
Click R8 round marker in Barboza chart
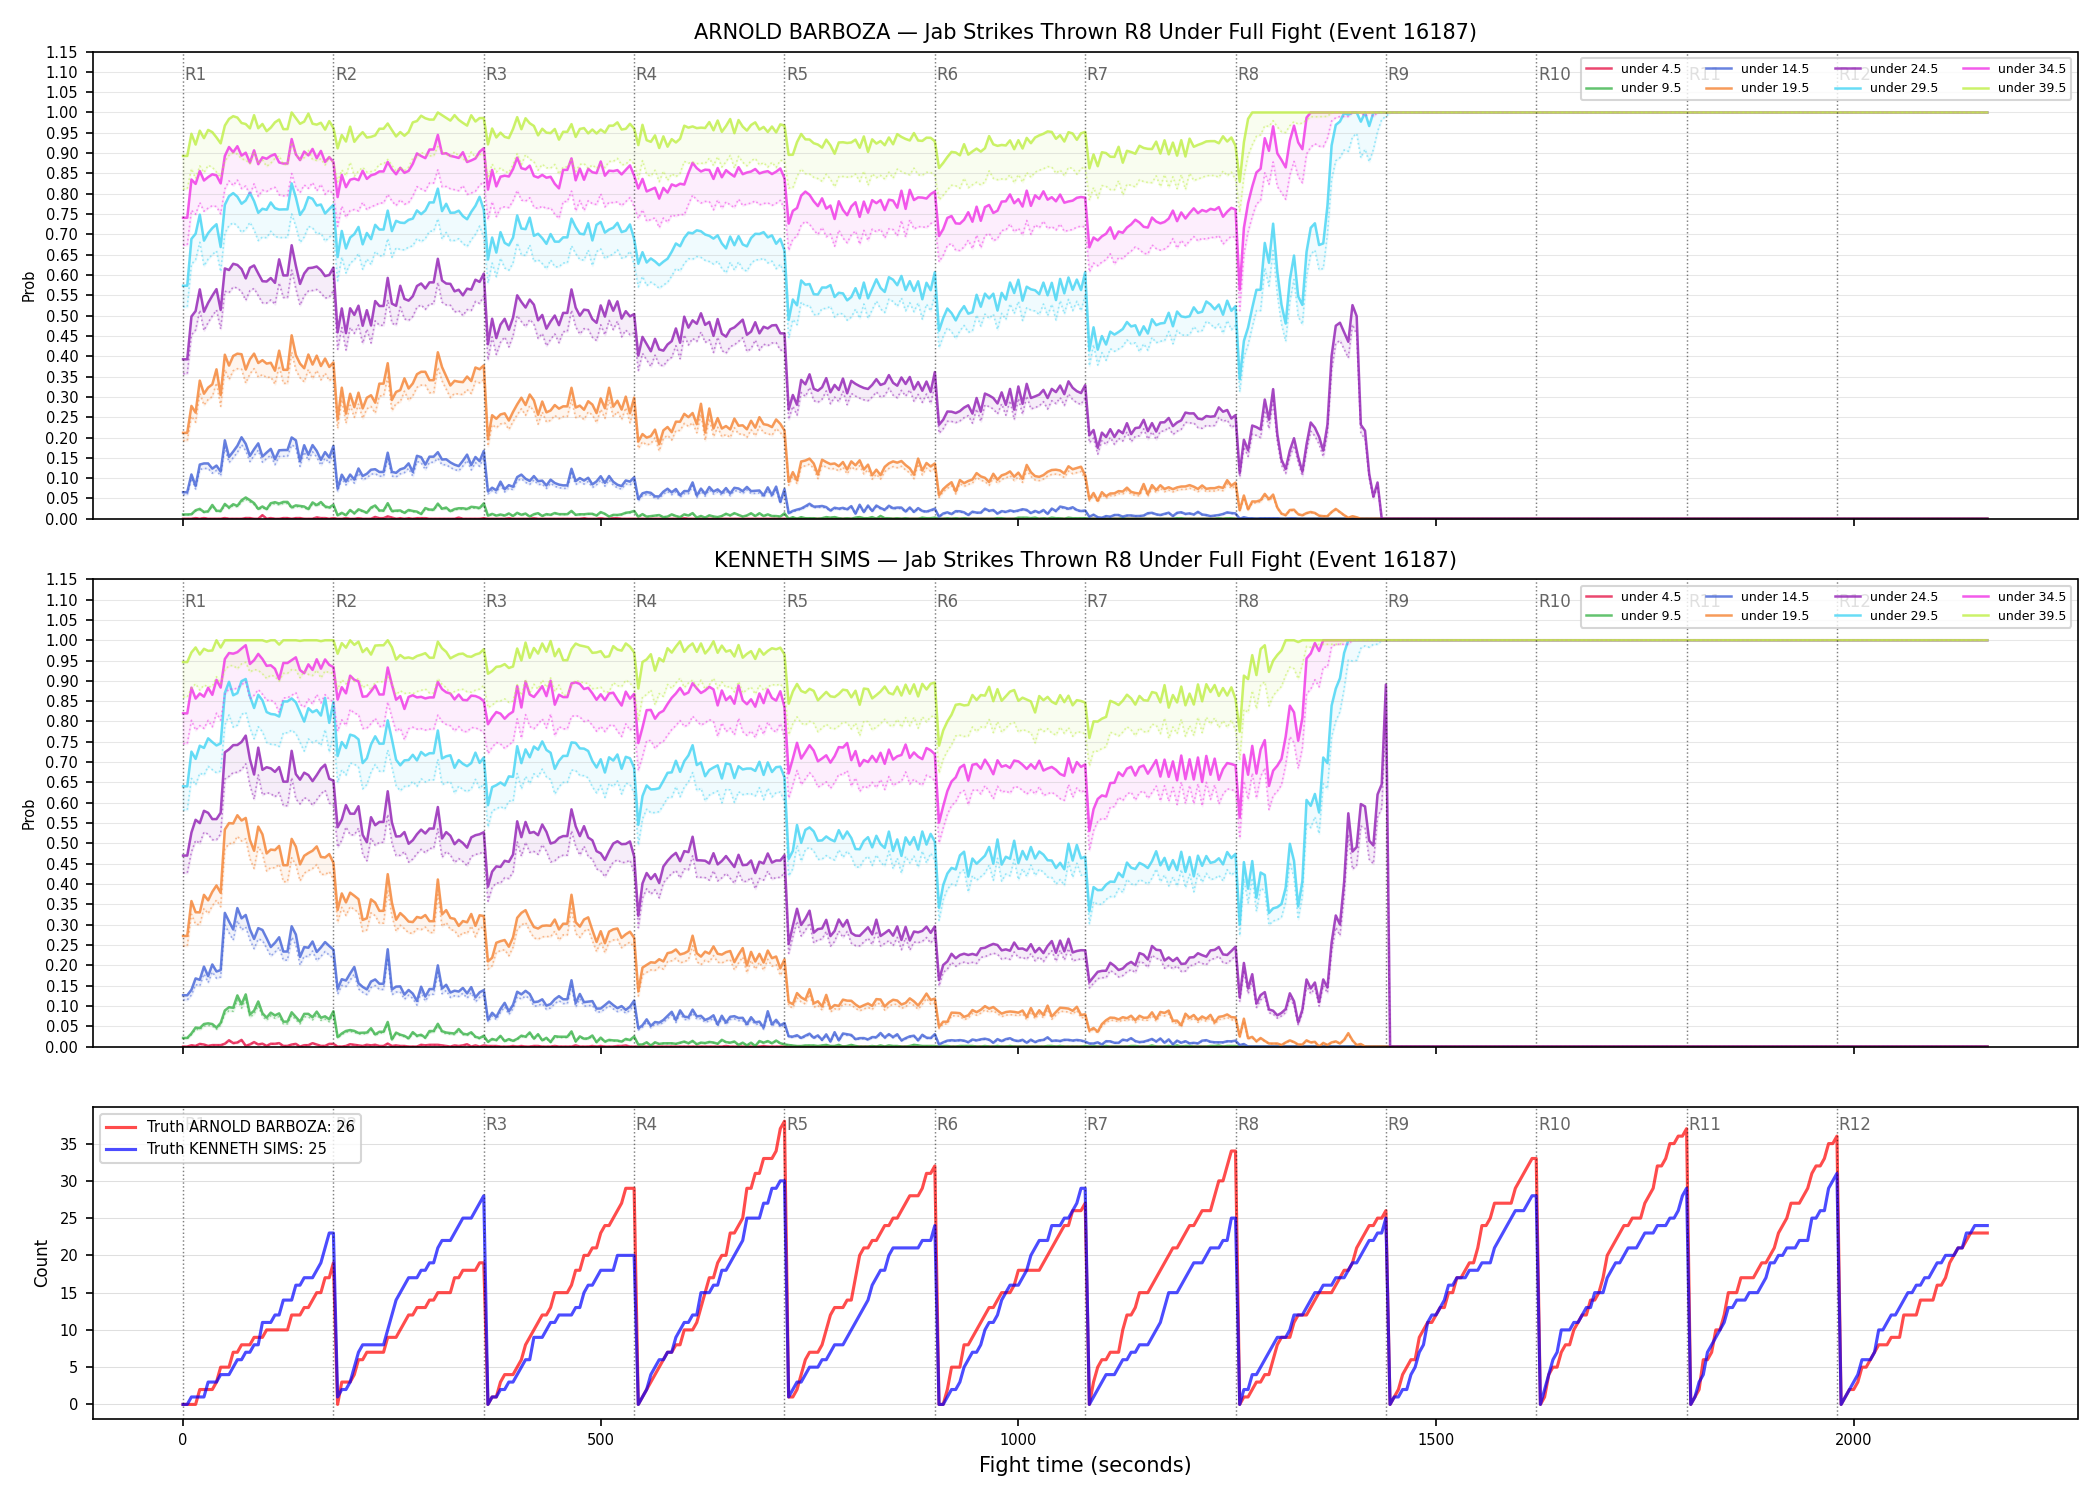point(1248,74)
